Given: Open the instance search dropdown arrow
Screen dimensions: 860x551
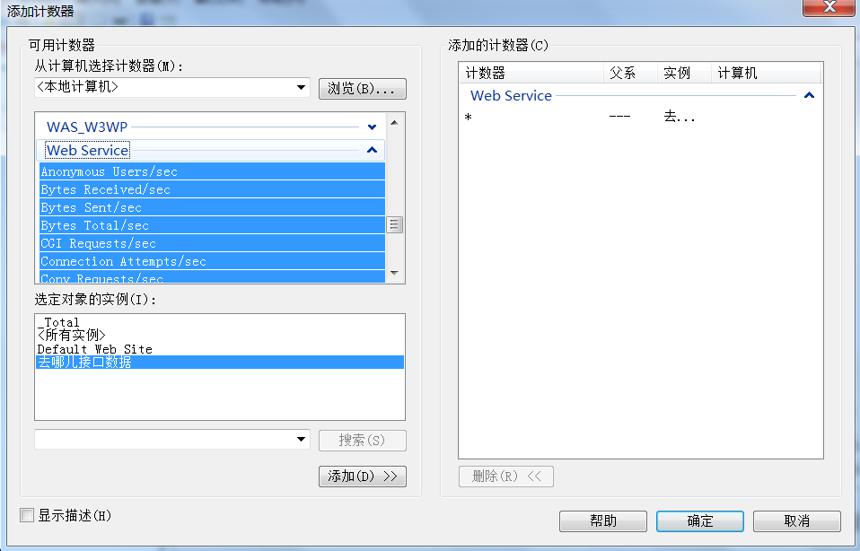Looking at the screenshot, I should [301, 439].
